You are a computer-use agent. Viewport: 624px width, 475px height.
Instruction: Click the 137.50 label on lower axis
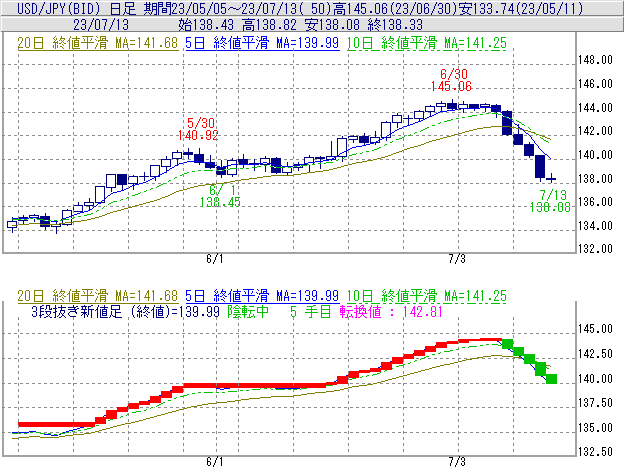(x=595, y=403)
